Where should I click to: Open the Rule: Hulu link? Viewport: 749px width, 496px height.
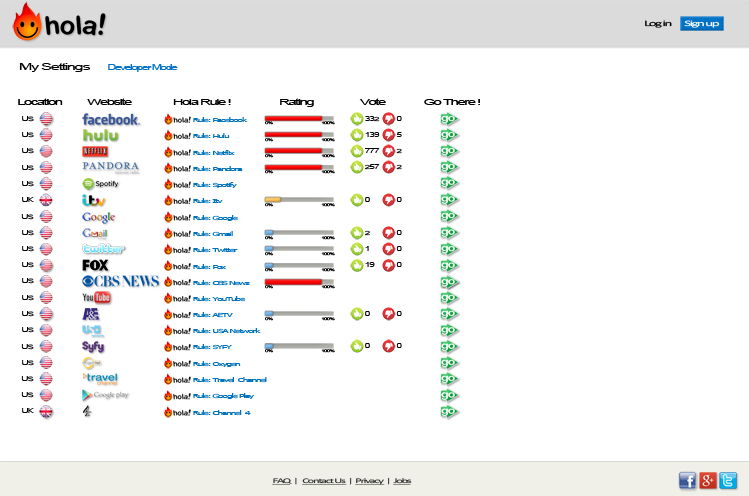coord(211,136)
